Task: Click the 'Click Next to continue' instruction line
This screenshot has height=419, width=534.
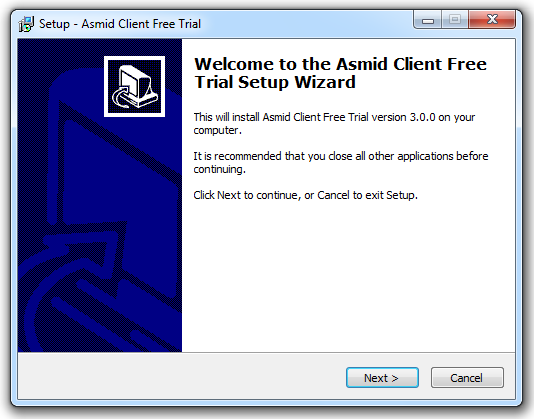Action: pyautogui.click(x=305, y=195)
